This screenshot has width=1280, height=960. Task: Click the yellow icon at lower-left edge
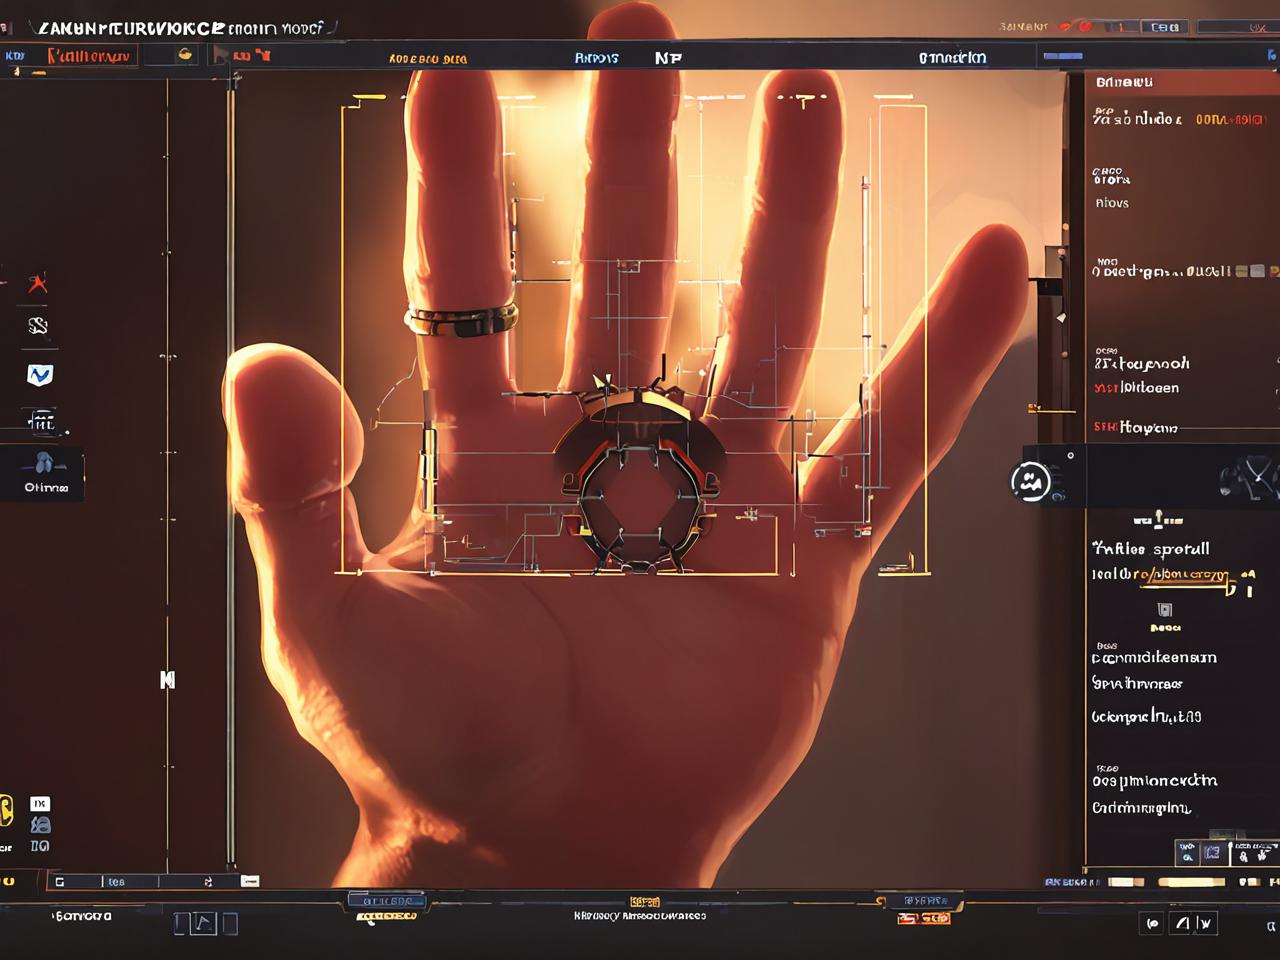(6, 811)
